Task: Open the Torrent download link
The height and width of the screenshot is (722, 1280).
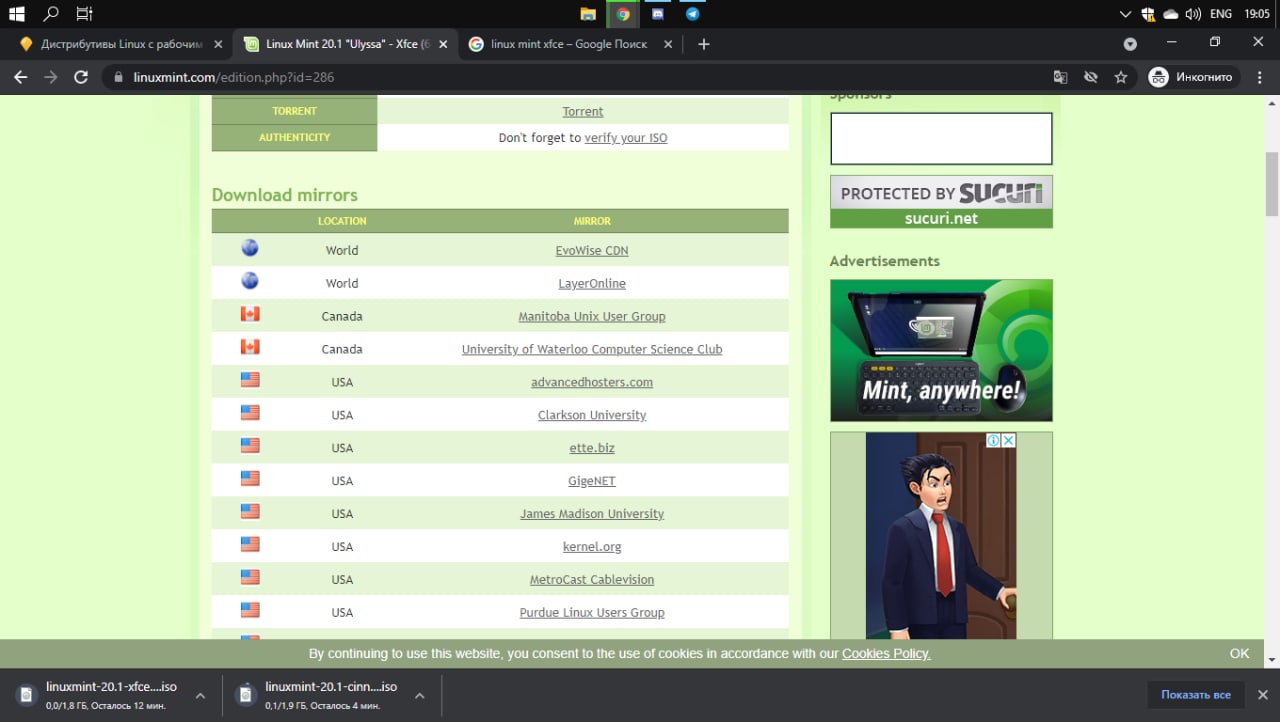Action: [583, 111]
